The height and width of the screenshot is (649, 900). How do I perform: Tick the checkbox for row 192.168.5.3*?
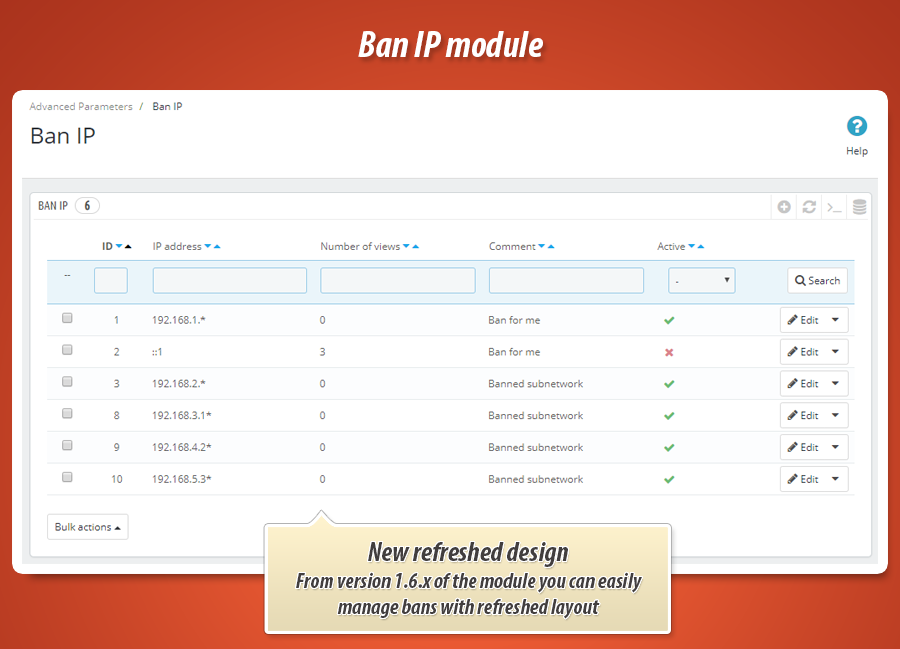(67, 477)
